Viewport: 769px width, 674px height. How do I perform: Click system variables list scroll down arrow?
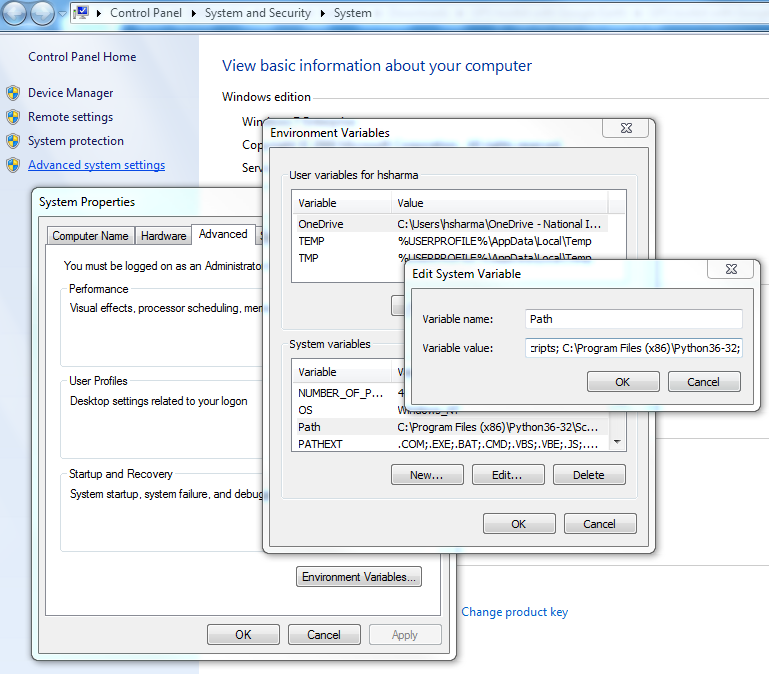pos(617,442)
